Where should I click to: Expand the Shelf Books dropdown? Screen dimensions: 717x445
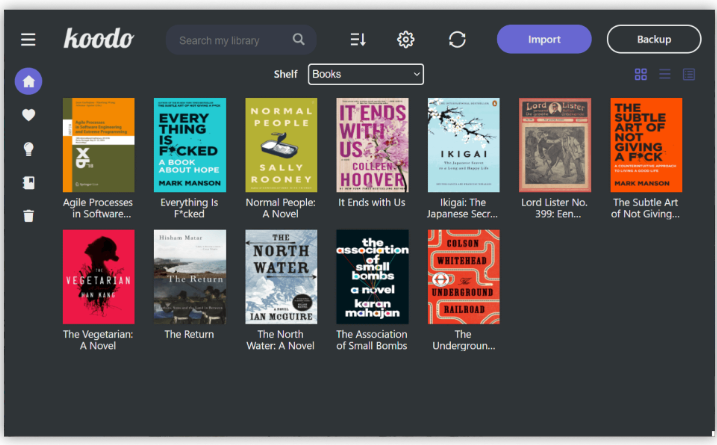tap(365, 74)
